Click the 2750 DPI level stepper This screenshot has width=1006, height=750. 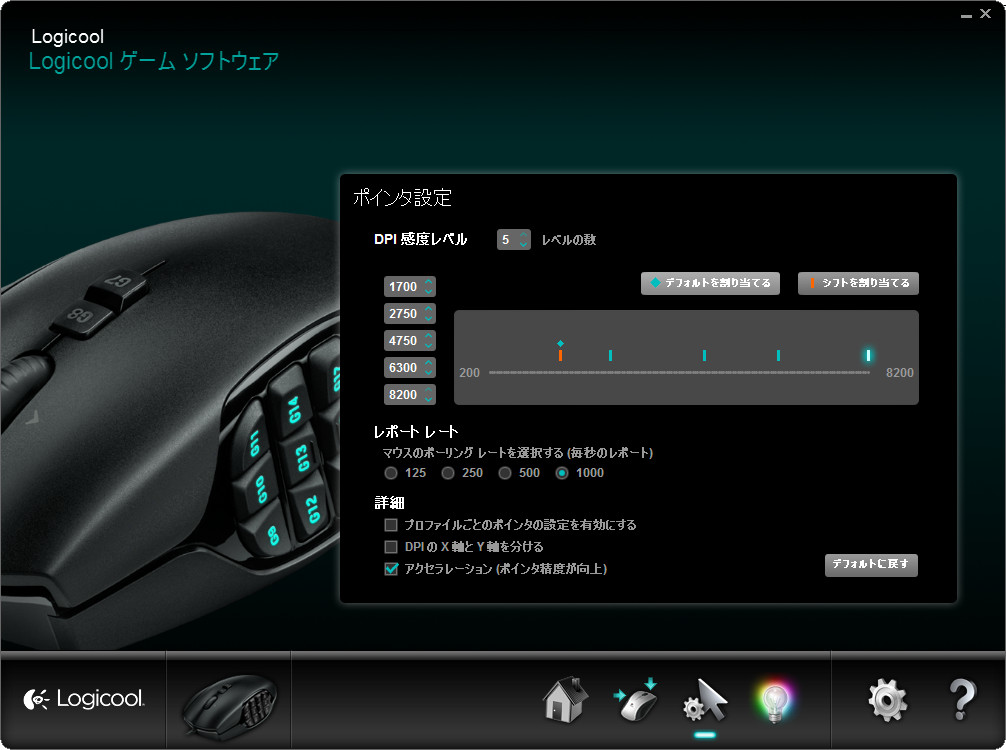point(409,313)
